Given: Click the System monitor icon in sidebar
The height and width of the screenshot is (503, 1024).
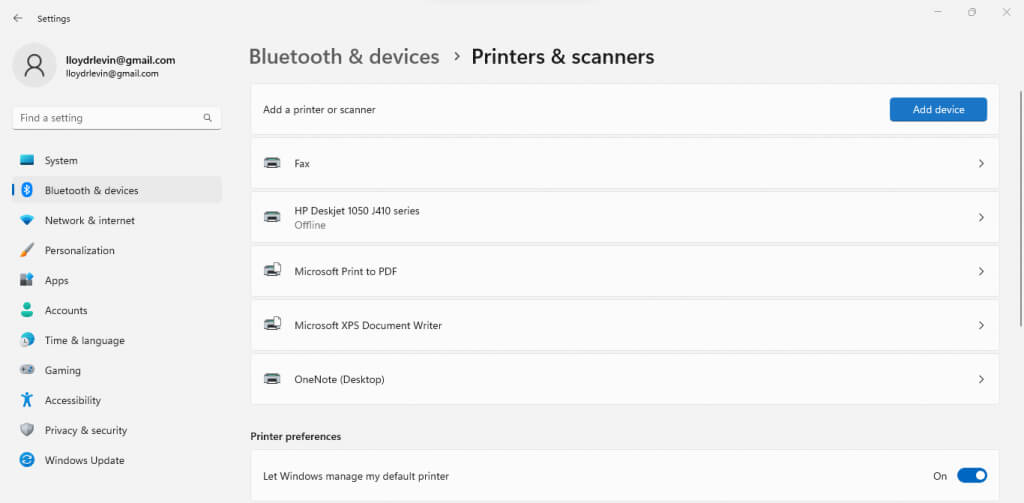Looking at the screenshot, I should click(27, 160).
